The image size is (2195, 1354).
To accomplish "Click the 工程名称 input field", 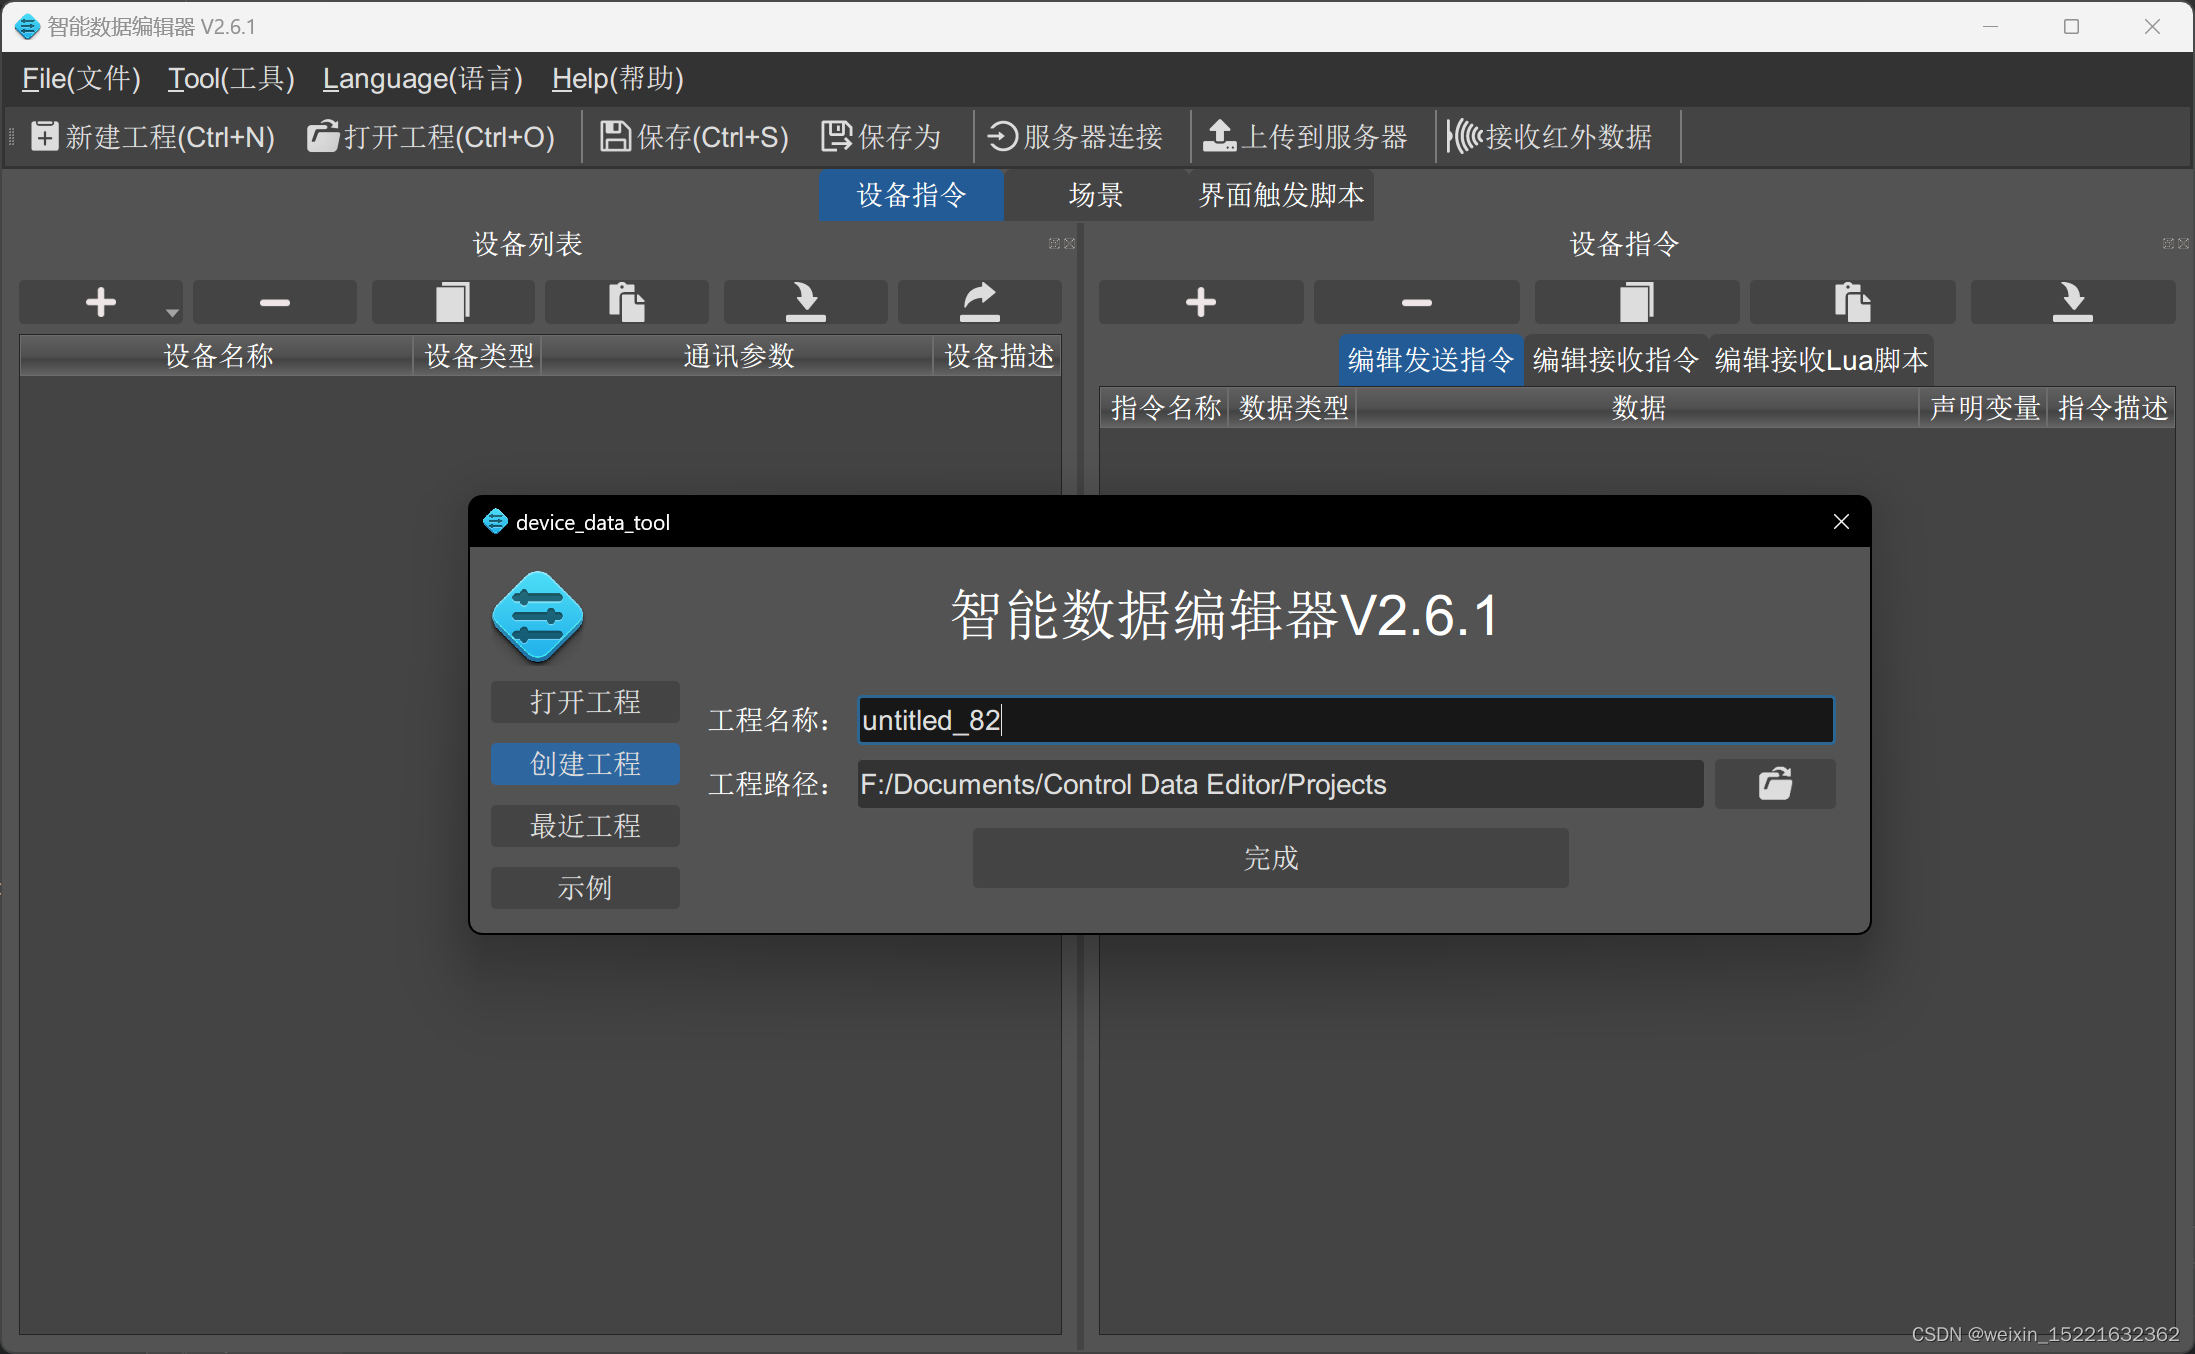I will [x=1345, y=720].
